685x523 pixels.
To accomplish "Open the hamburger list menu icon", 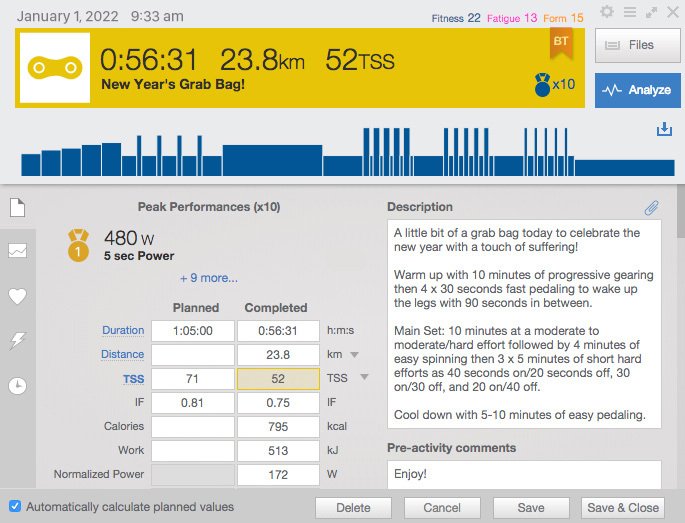I will click(x=630, y=12).
